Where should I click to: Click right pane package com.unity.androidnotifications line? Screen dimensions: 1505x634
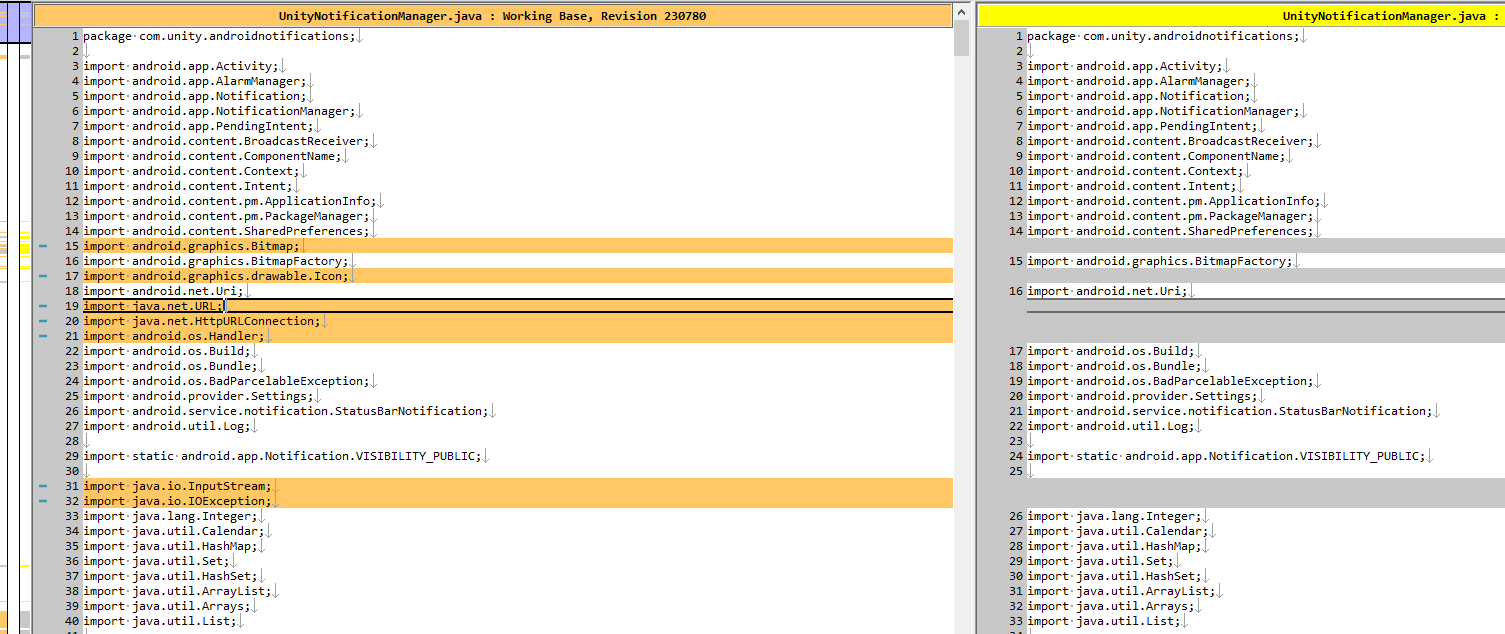(1163, 36)
